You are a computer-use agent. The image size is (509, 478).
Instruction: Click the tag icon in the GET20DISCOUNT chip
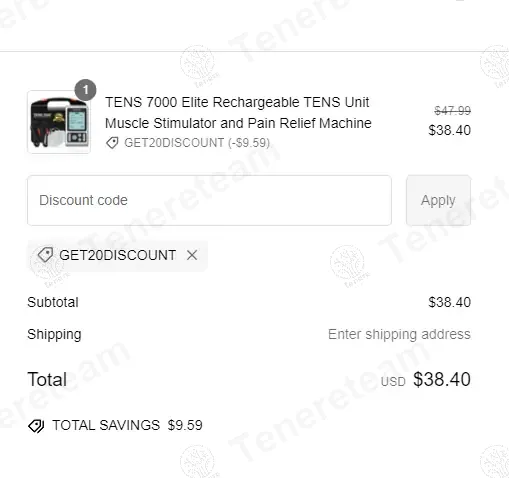[45, 255]
